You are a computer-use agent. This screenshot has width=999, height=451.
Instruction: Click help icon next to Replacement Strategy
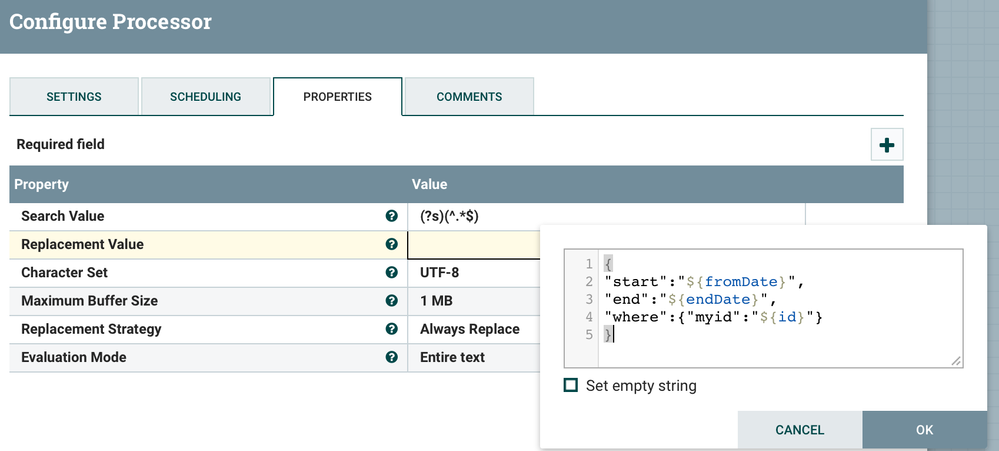pos(391,329)
